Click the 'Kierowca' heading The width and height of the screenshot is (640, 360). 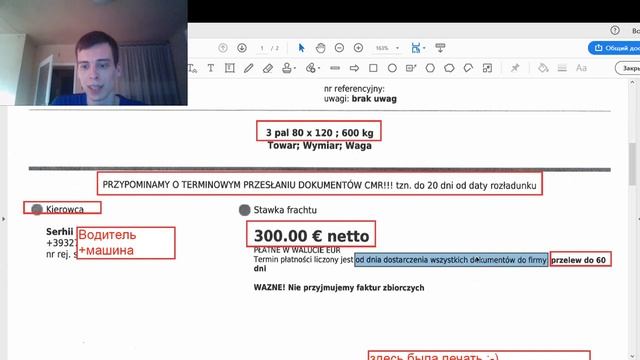(65, 209)
